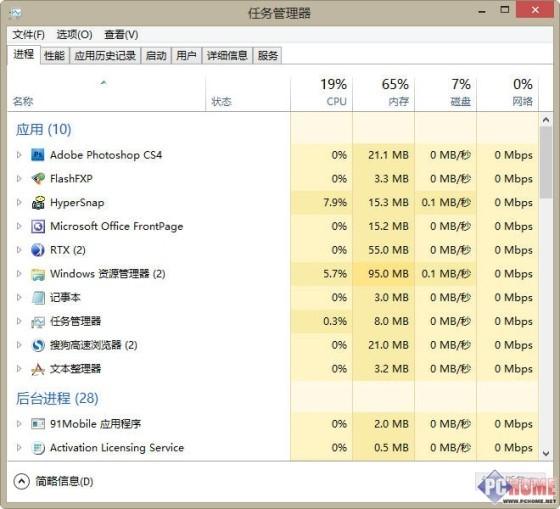Expand the 搜狗高速浏览器 (2) group
Screen dimensions: 560x509
pyautogui.click(x=19, y=345)
